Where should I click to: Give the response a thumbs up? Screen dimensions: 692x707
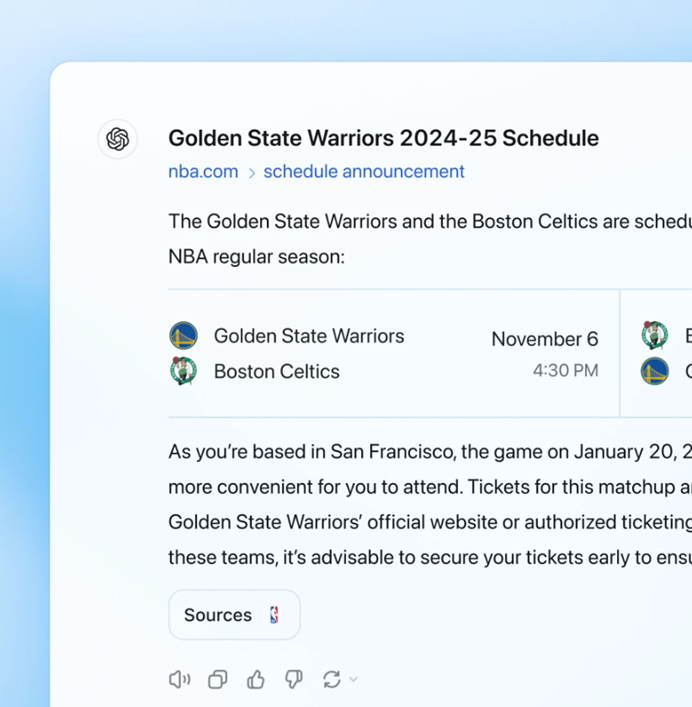(256, 680)
